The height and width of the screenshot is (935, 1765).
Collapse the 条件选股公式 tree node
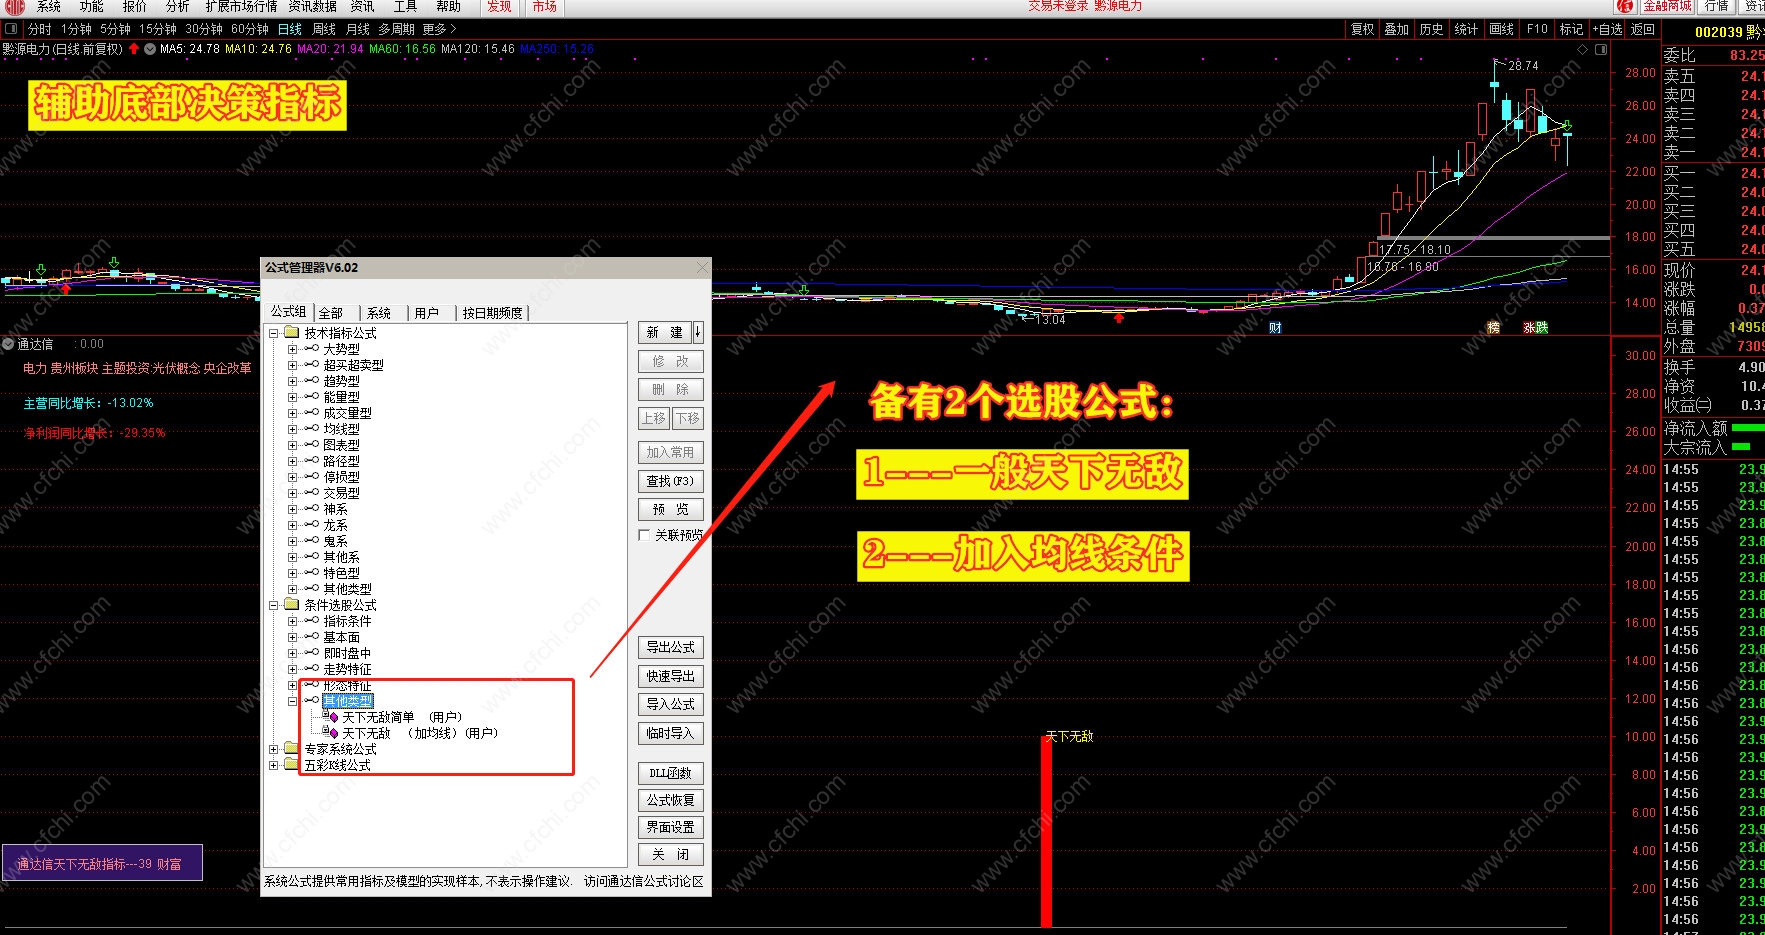point(274,605)
